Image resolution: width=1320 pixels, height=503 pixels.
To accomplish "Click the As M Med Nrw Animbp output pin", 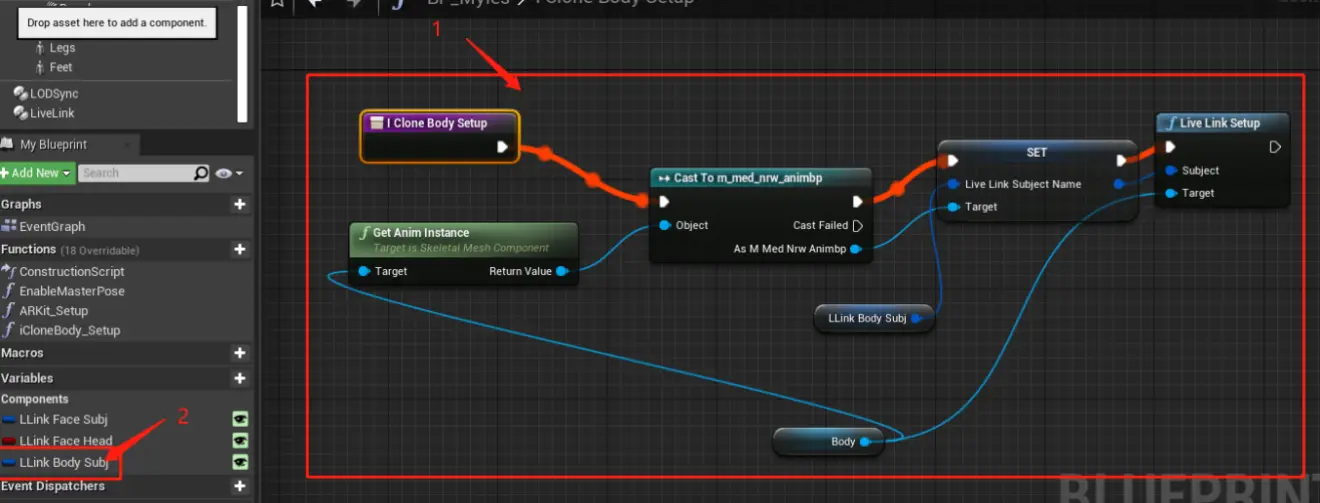I will [856, 249].
